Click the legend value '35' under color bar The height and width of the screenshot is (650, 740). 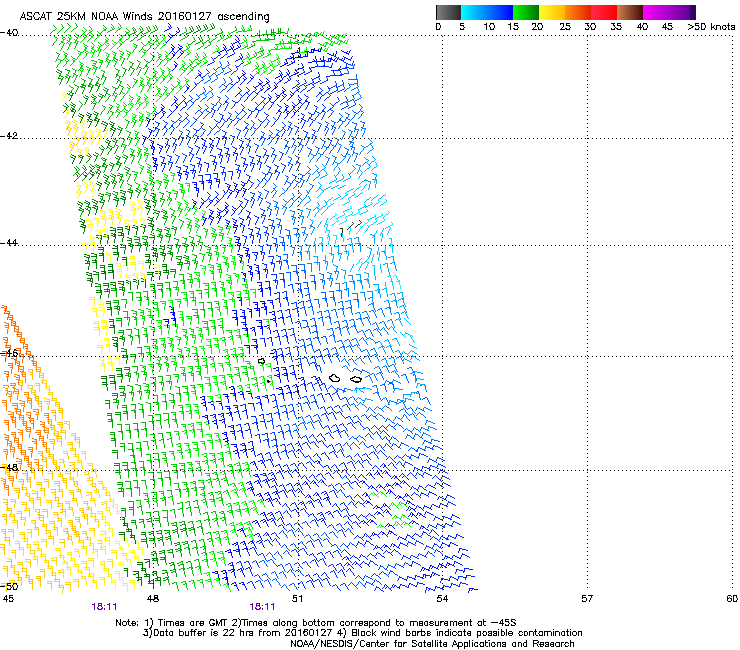[x=616, y=27]
